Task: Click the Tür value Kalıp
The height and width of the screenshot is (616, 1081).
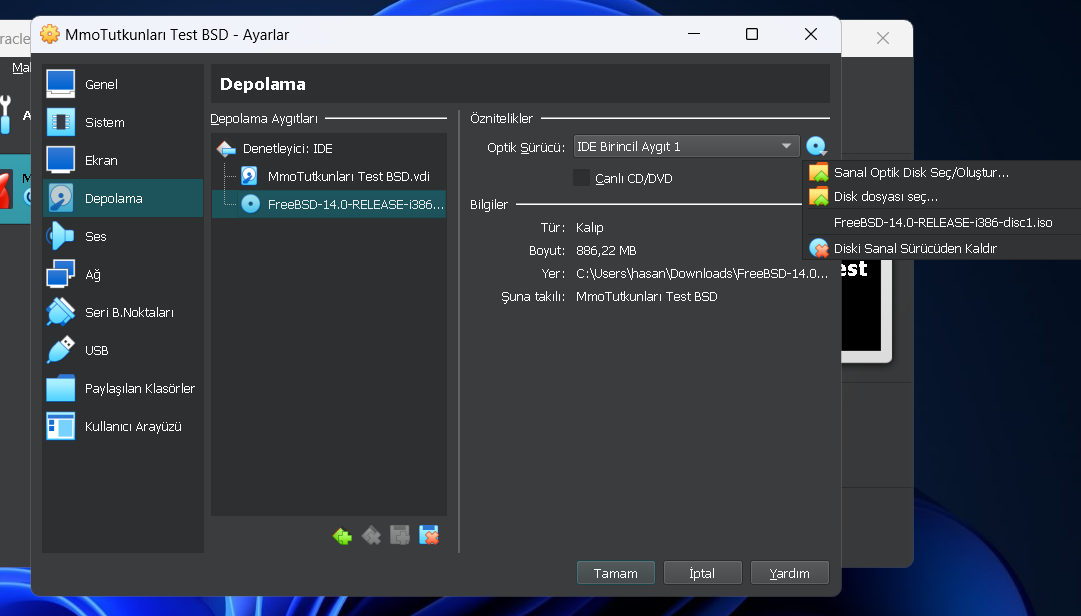Action: point(589,227)
